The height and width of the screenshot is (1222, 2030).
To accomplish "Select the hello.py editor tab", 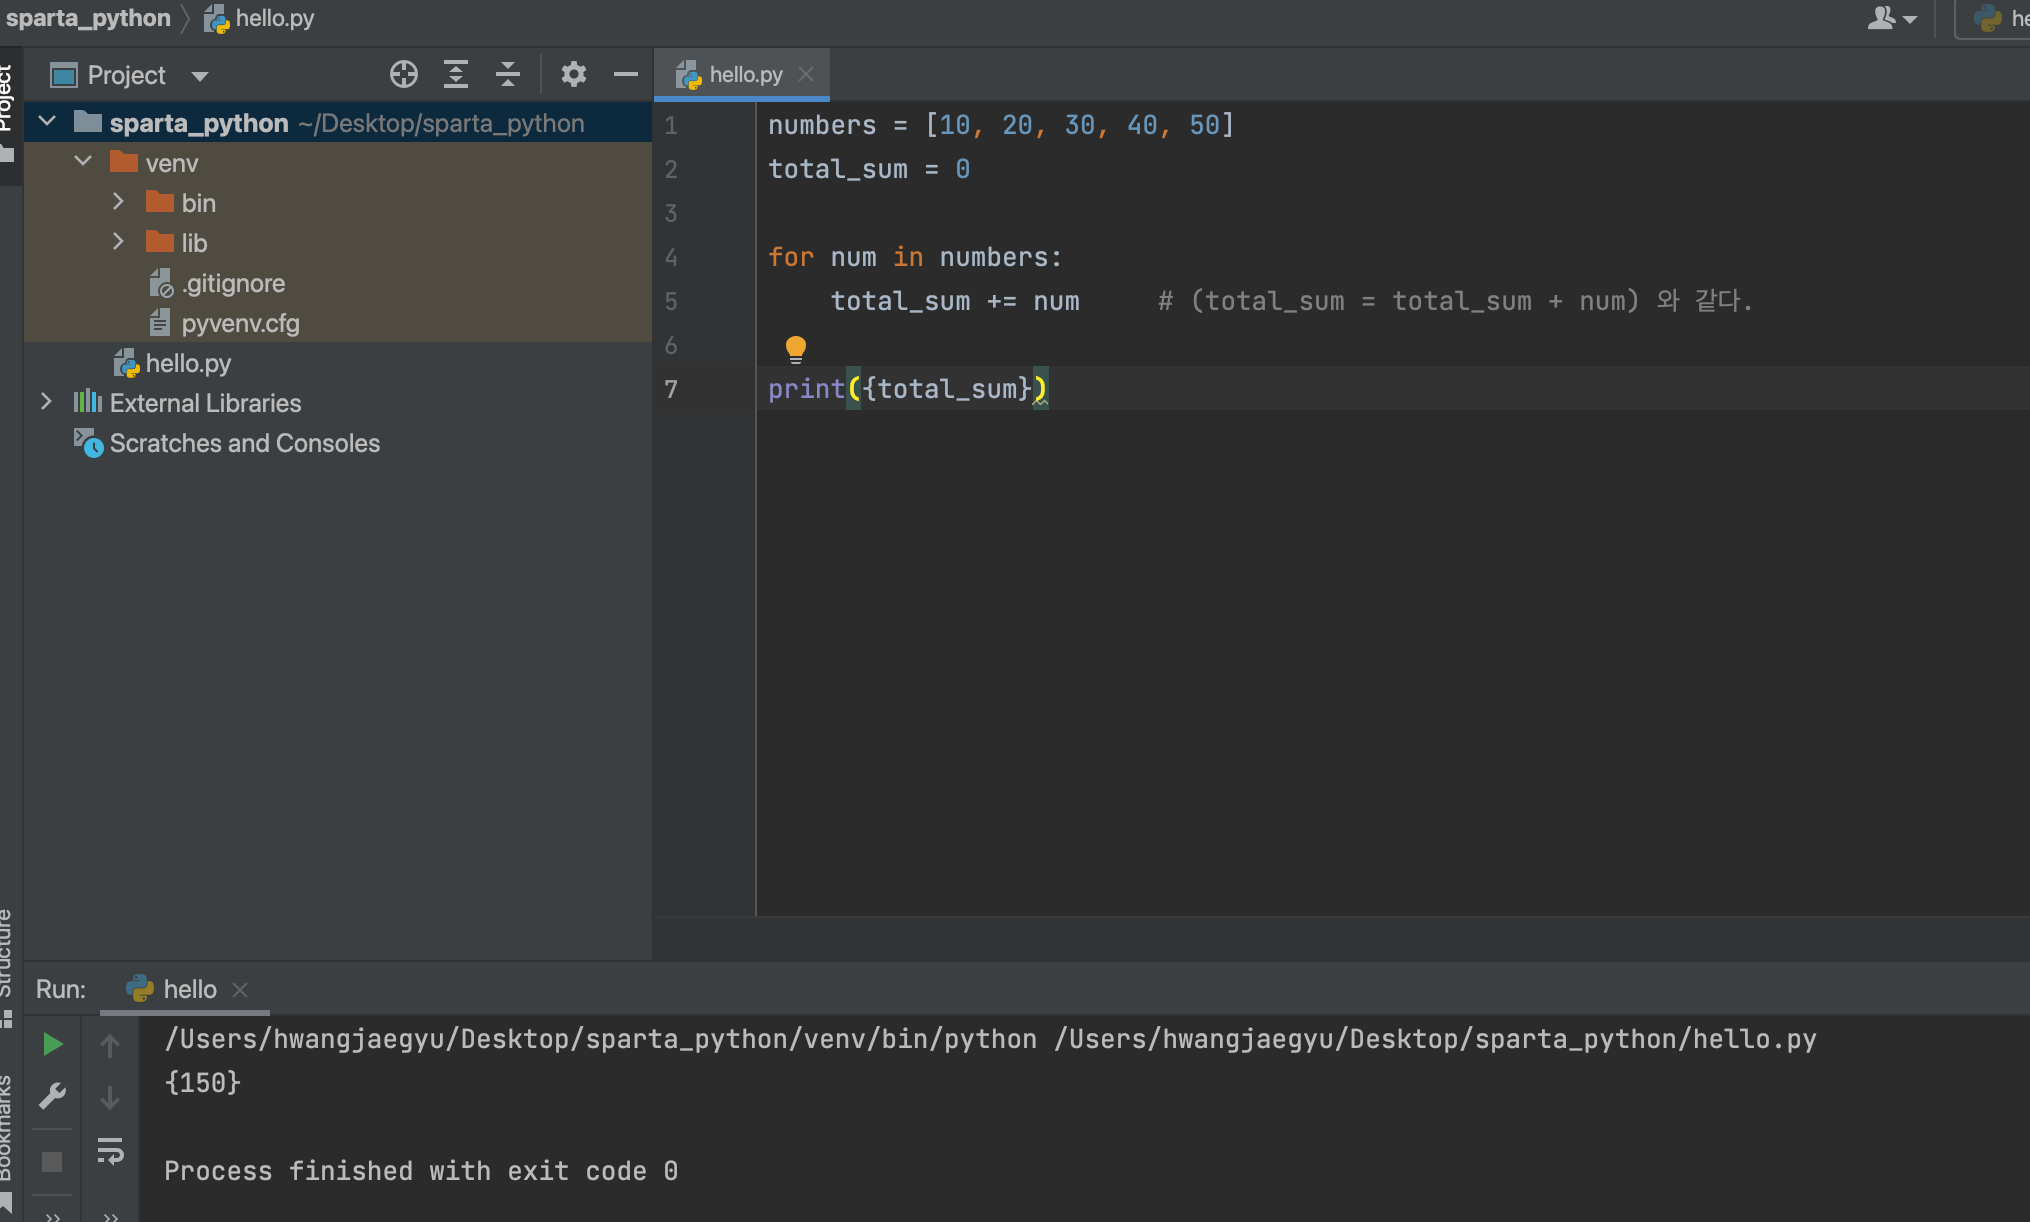I will (x=744, y=75).
